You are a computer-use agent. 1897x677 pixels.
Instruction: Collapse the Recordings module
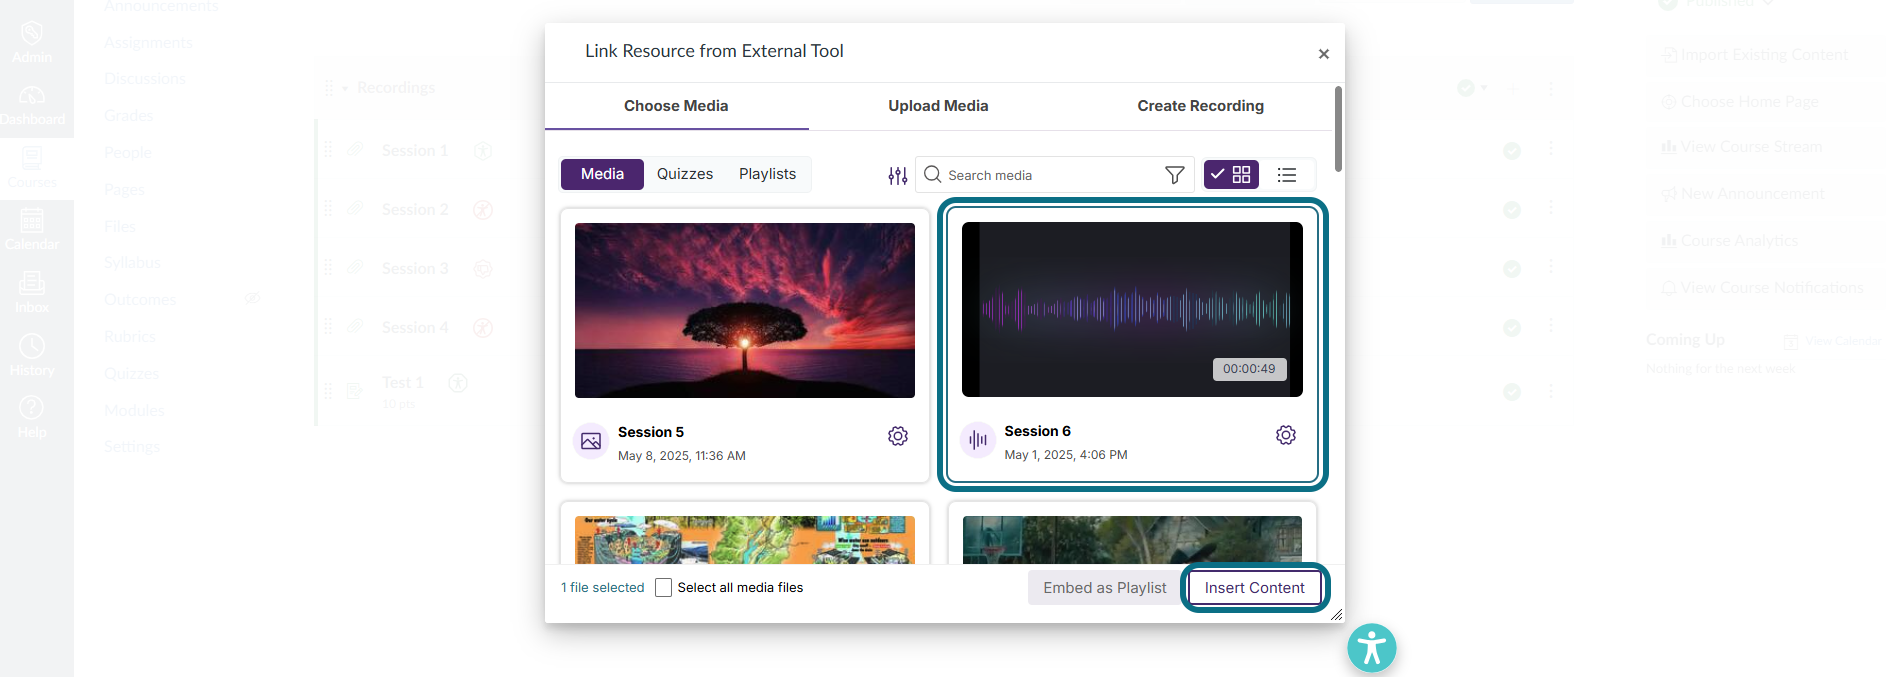pyautogui.click(x=345, y=88)
